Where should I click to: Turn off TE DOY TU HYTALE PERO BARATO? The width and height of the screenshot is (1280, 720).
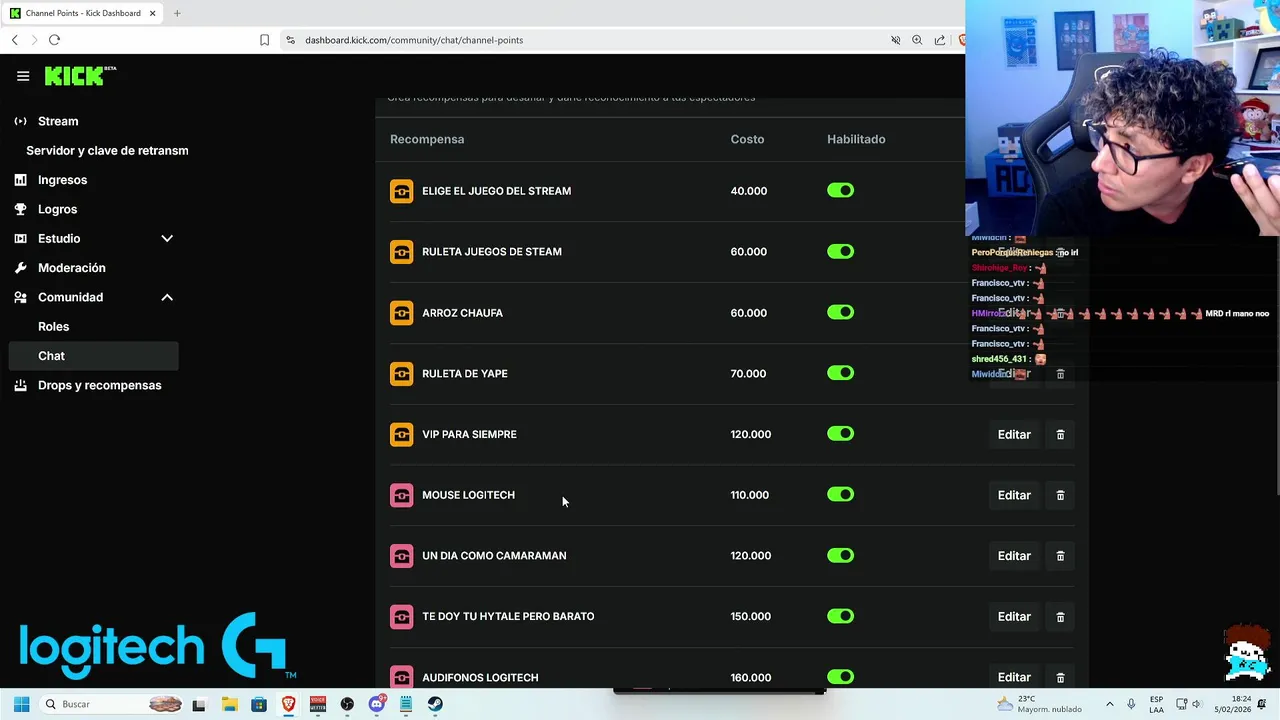[x=840, y=616]
